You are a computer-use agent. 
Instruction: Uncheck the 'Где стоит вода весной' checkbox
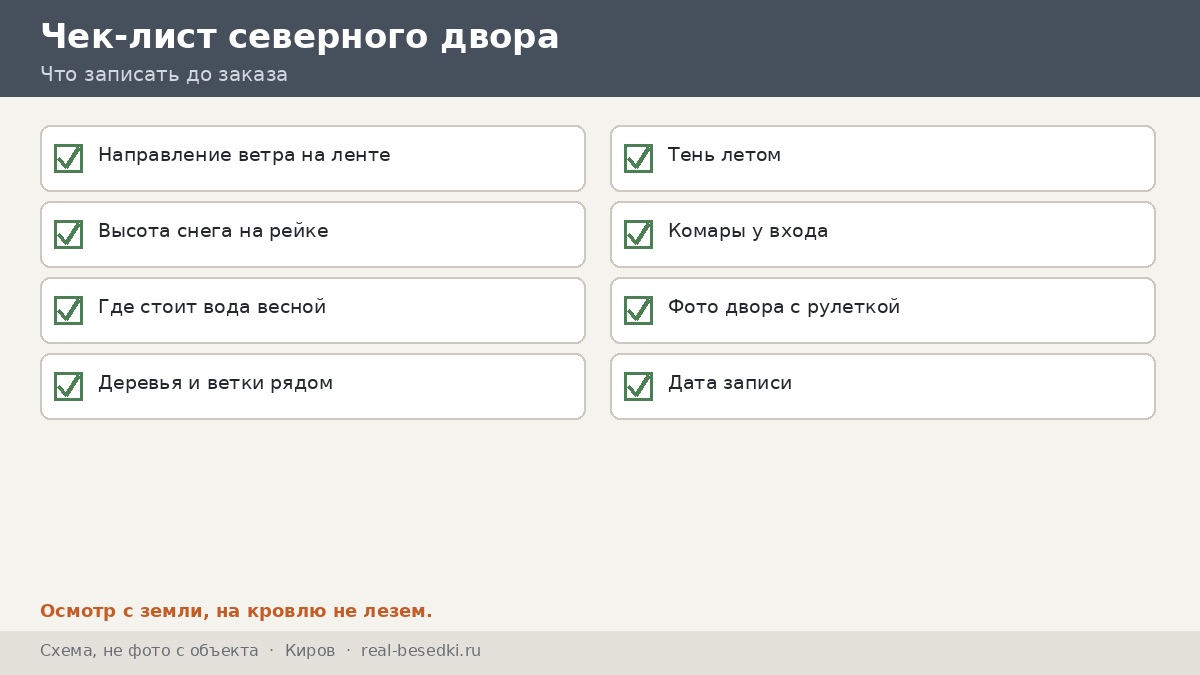[x=68, y=310]
